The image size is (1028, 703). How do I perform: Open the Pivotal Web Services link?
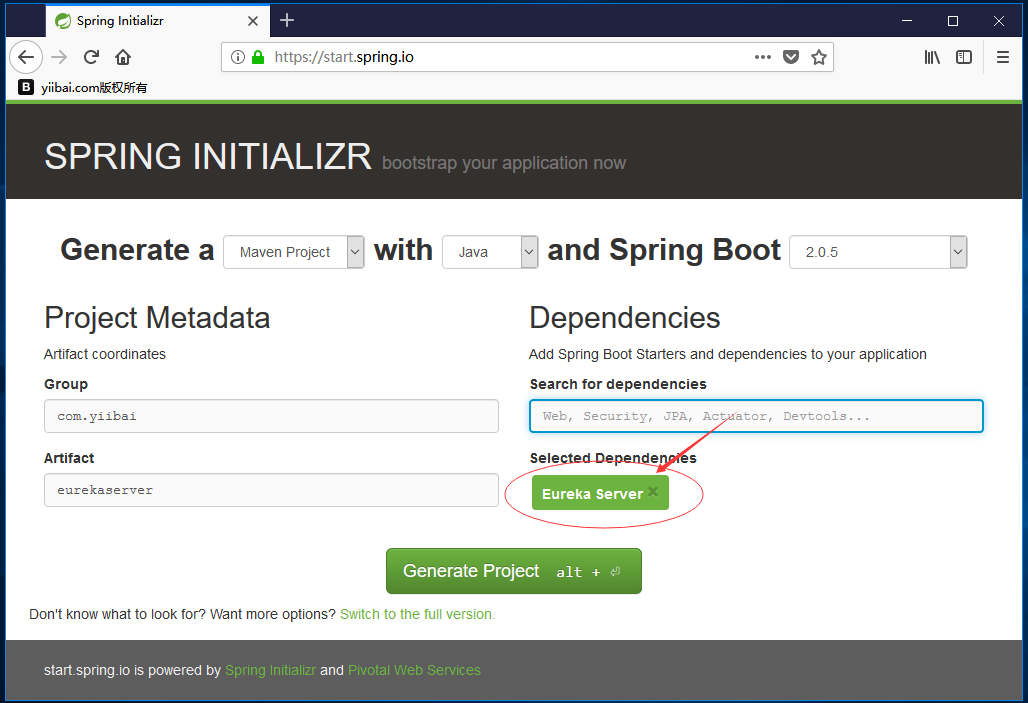coord(414,670)
